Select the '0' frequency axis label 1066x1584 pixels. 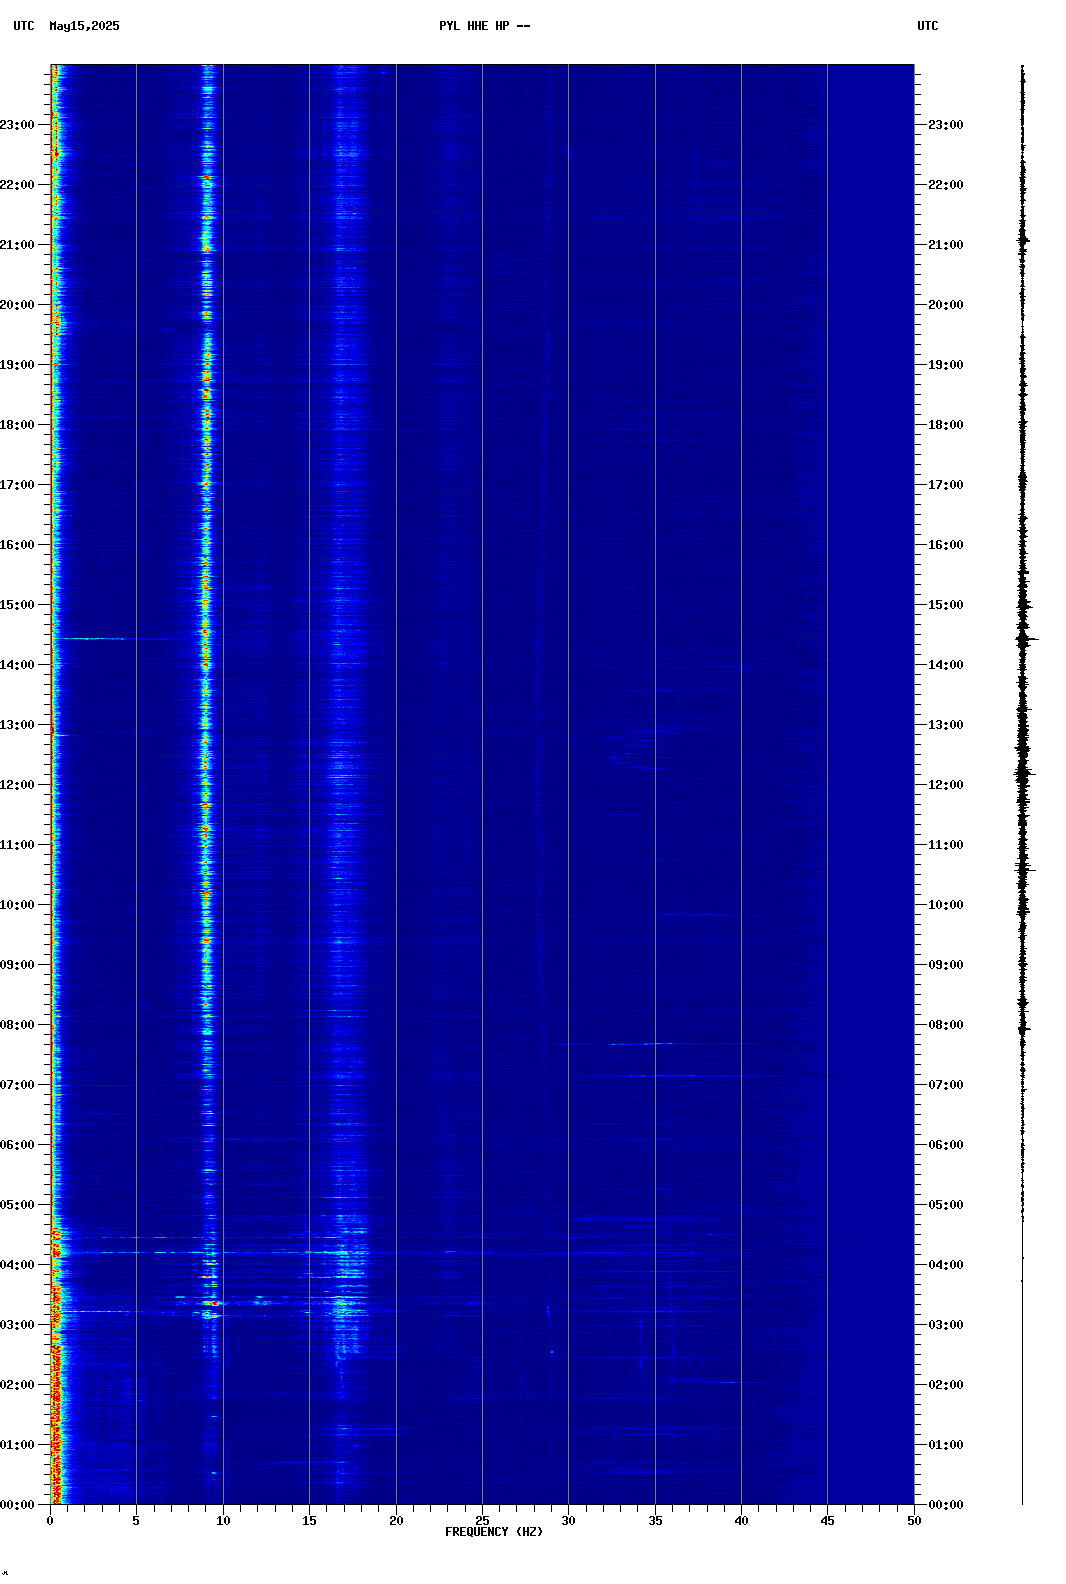(x=50, y=1521)
